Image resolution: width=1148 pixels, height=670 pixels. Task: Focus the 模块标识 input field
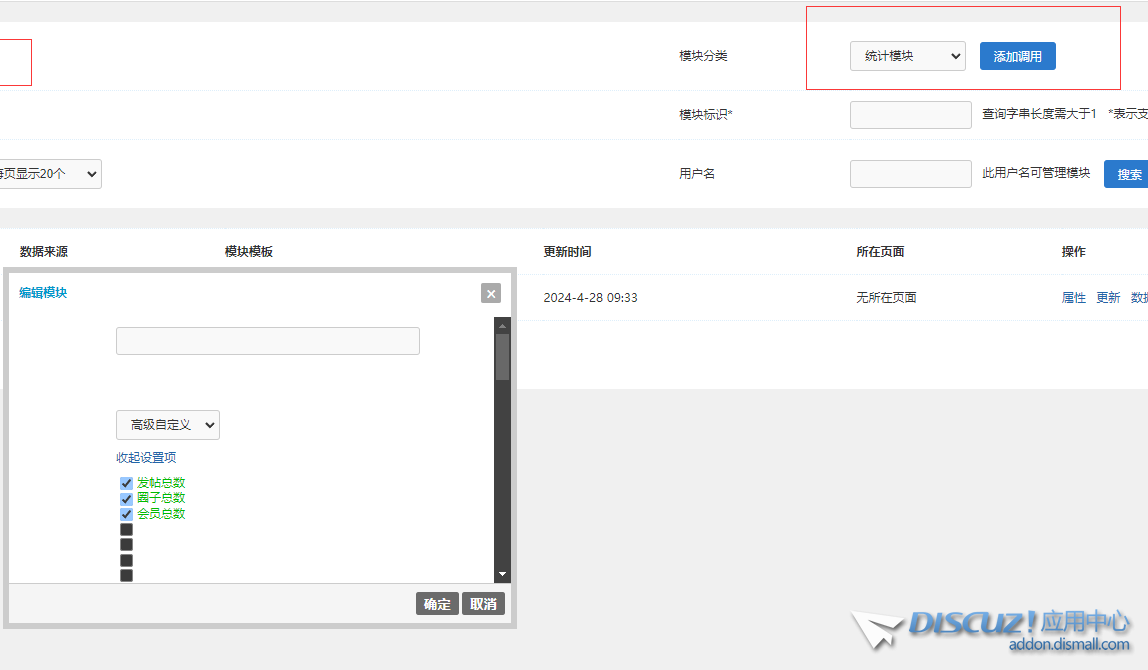(910, 115)
